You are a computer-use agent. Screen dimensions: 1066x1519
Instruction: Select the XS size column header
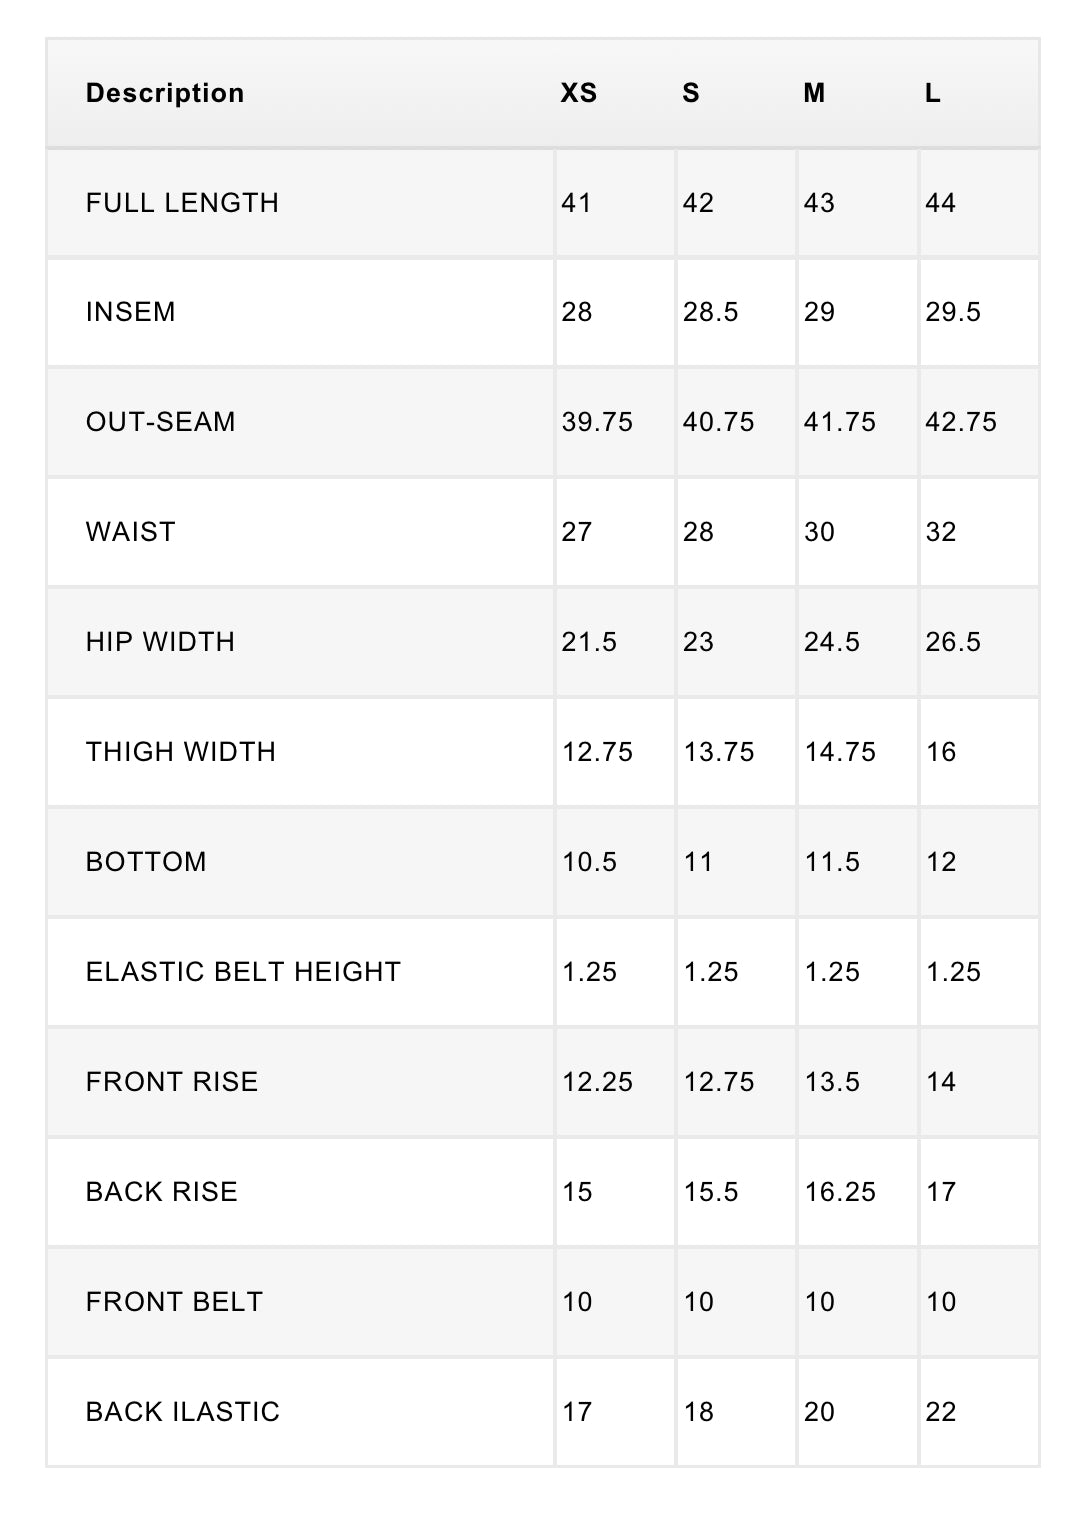tap(578, 93)
